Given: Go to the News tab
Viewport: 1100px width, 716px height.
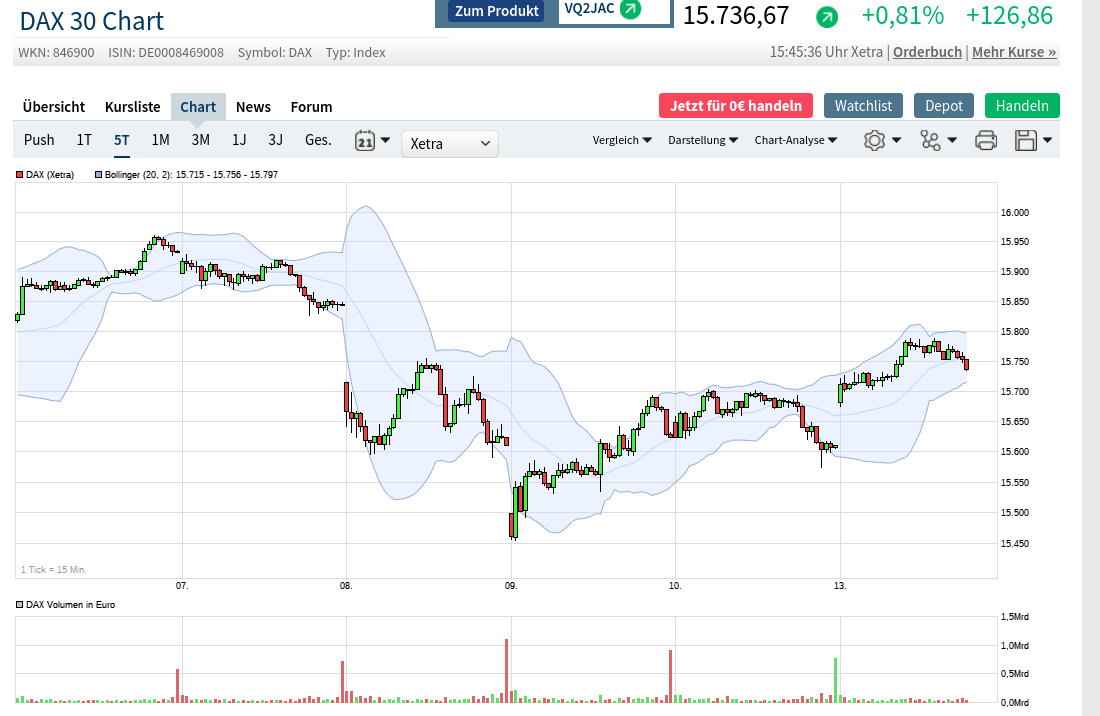Looking at the screenshot, I should 253,107.
